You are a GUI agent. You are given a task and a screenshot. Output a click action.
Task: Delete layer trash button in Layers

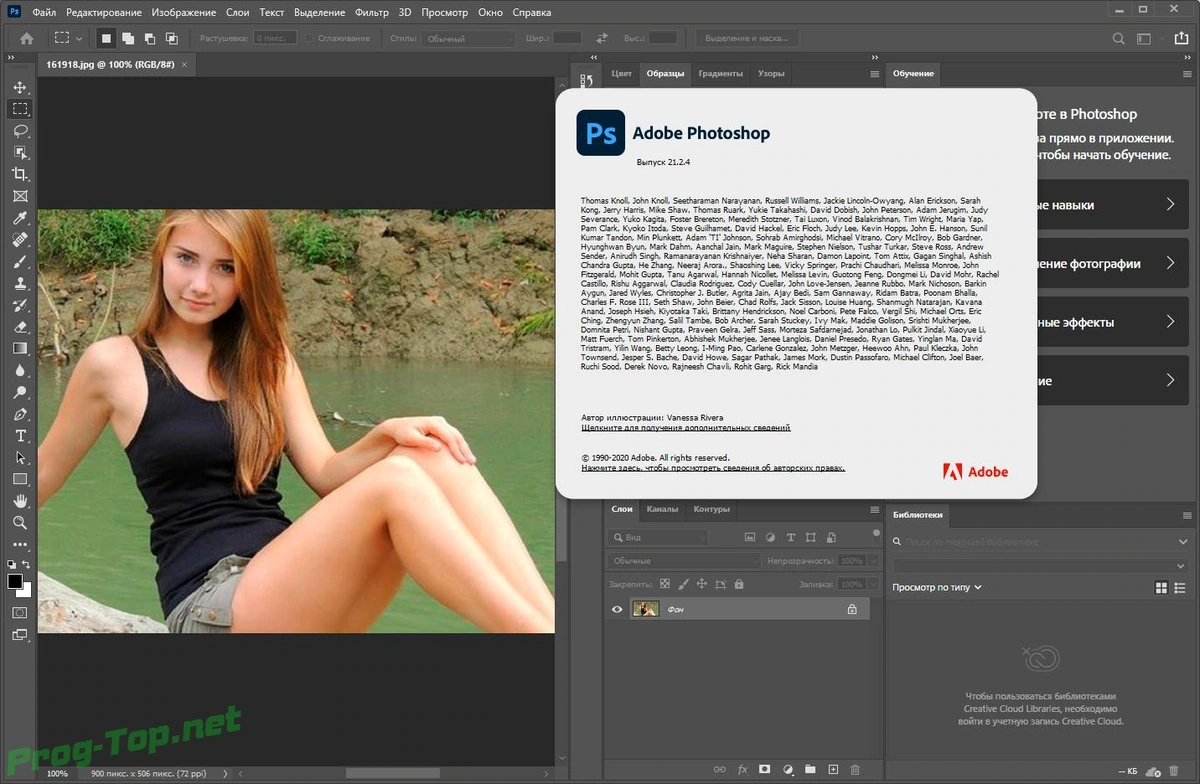click(854, 770)
